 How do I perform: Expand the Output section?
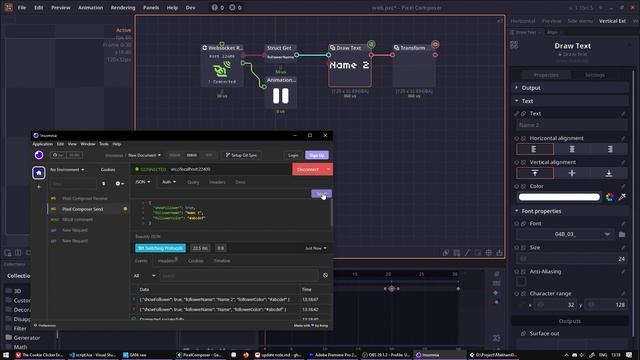coord(570,88)
